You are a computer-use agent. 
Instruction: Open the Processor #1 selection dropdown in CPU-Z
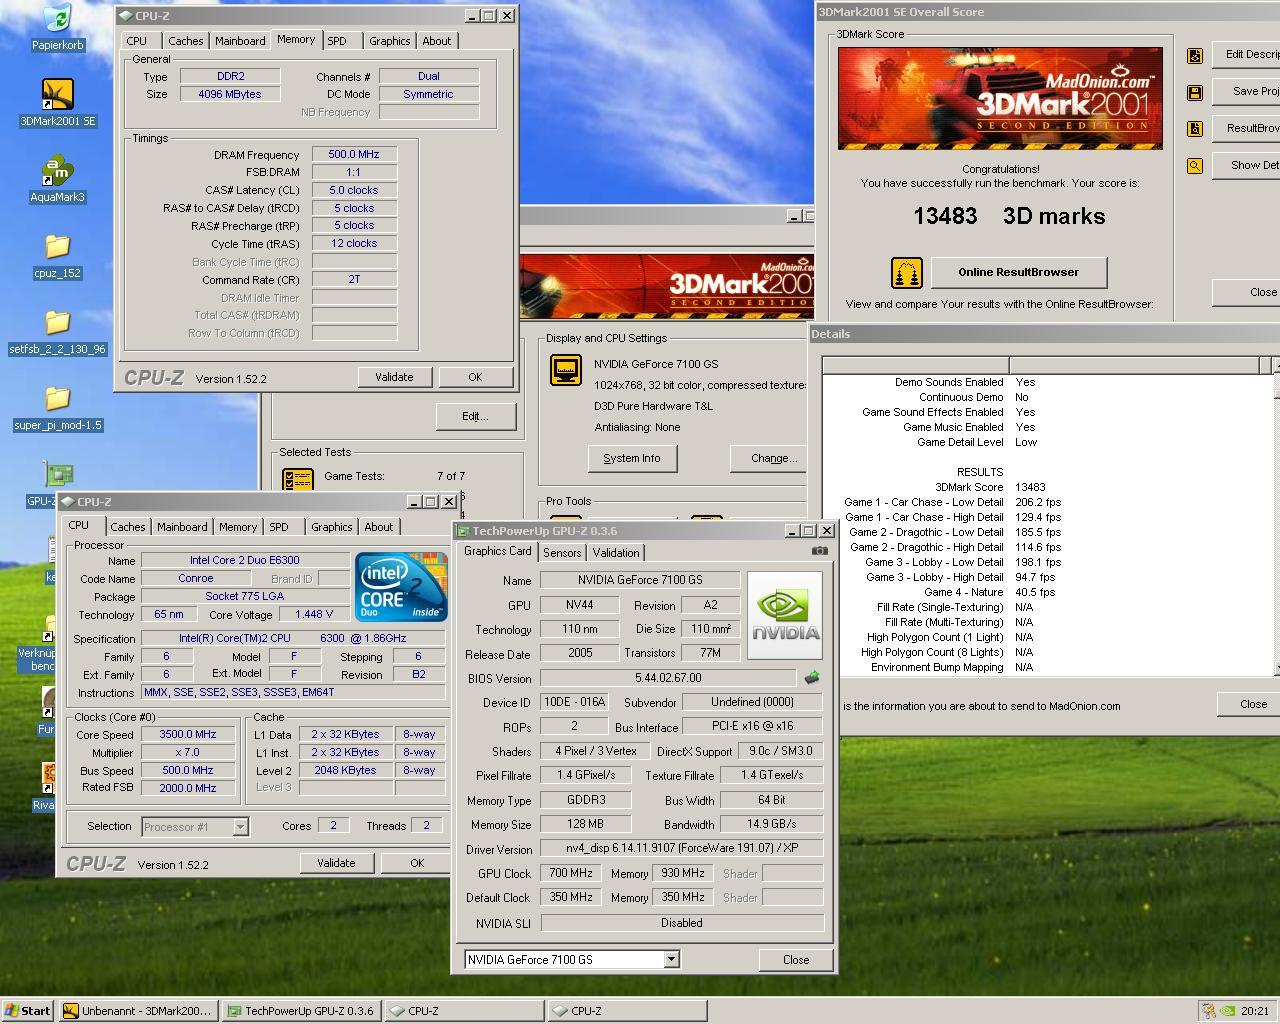(240, 827)
